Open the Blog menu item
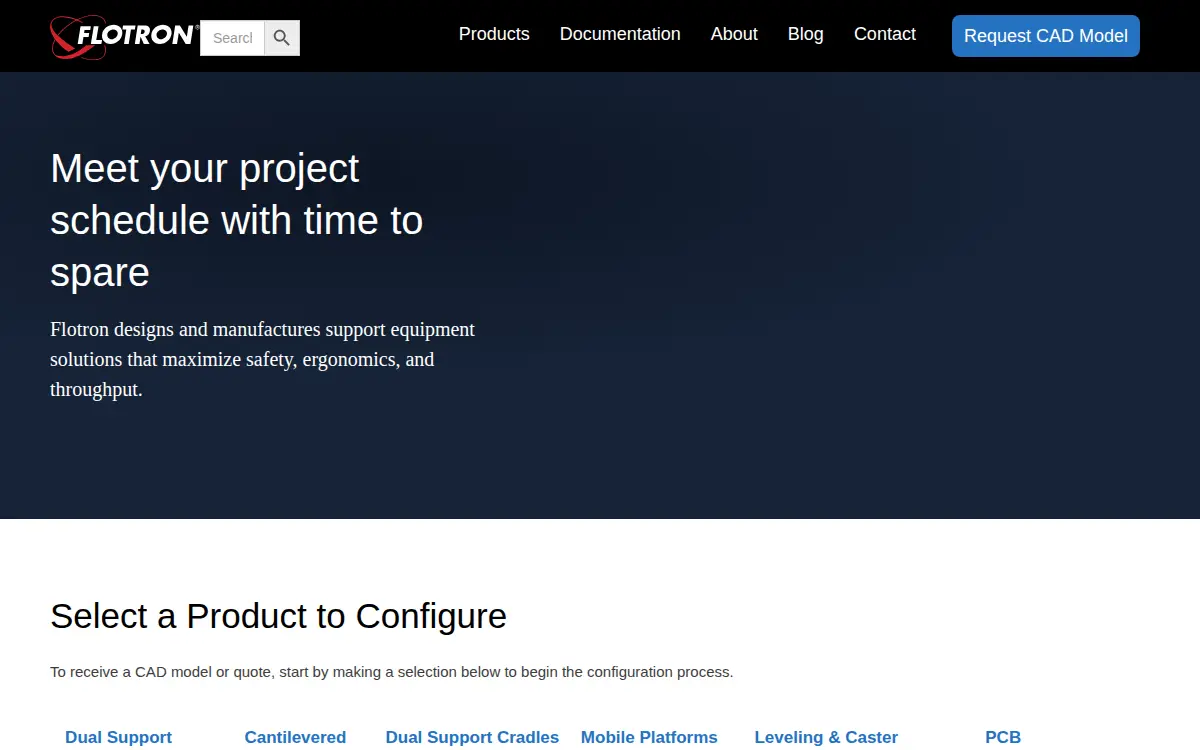The width and height of the screenshot is (1200, 750). [806, 34]
